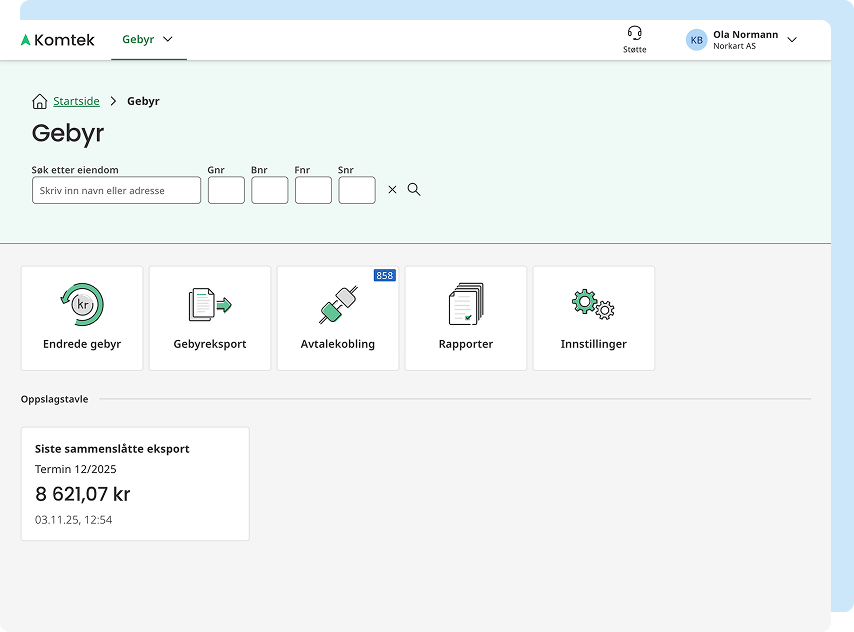Follow the Startside breadcrumb link
The image size is (854, 632).
[x=76, y=101]
